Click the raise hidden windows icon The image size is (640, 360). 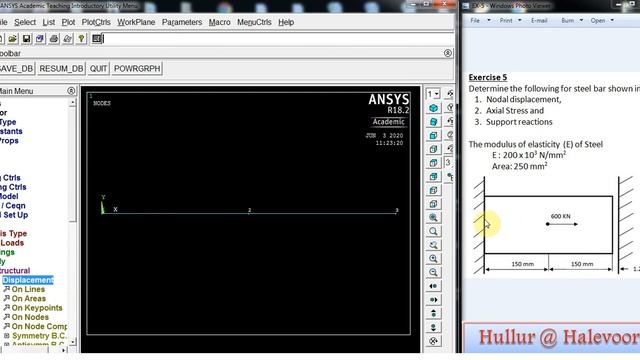(97, 39)
